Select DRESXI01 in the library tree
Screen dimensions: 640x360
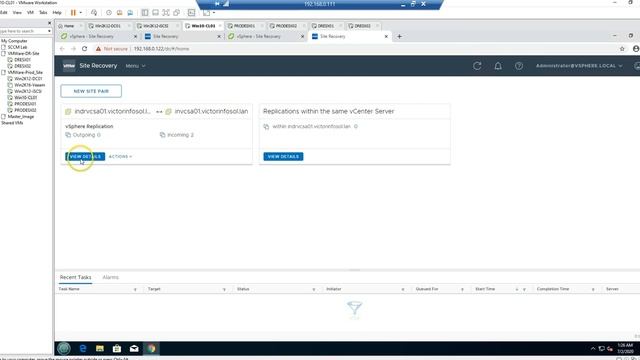pyautogui.click(x=22, y=60)
